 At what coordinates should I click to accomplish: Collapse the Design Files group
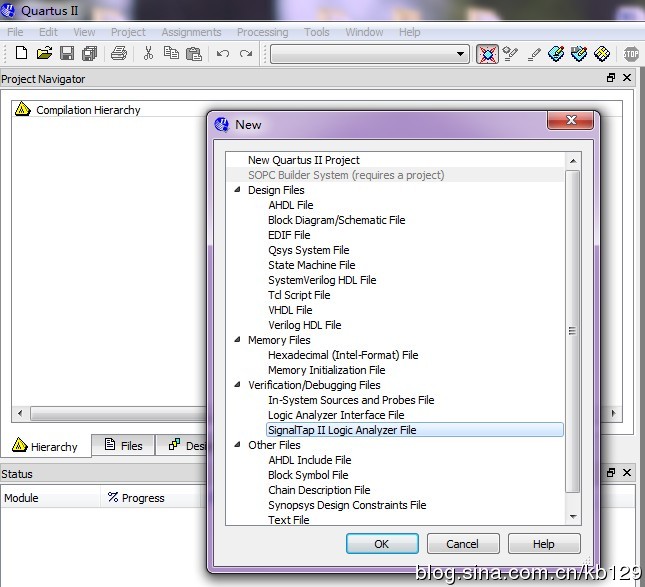237,190
